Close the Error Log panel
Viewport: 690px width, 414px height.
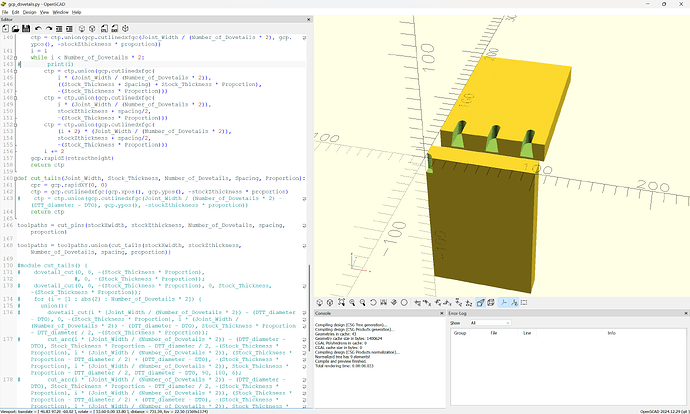(x=686, y=313)
